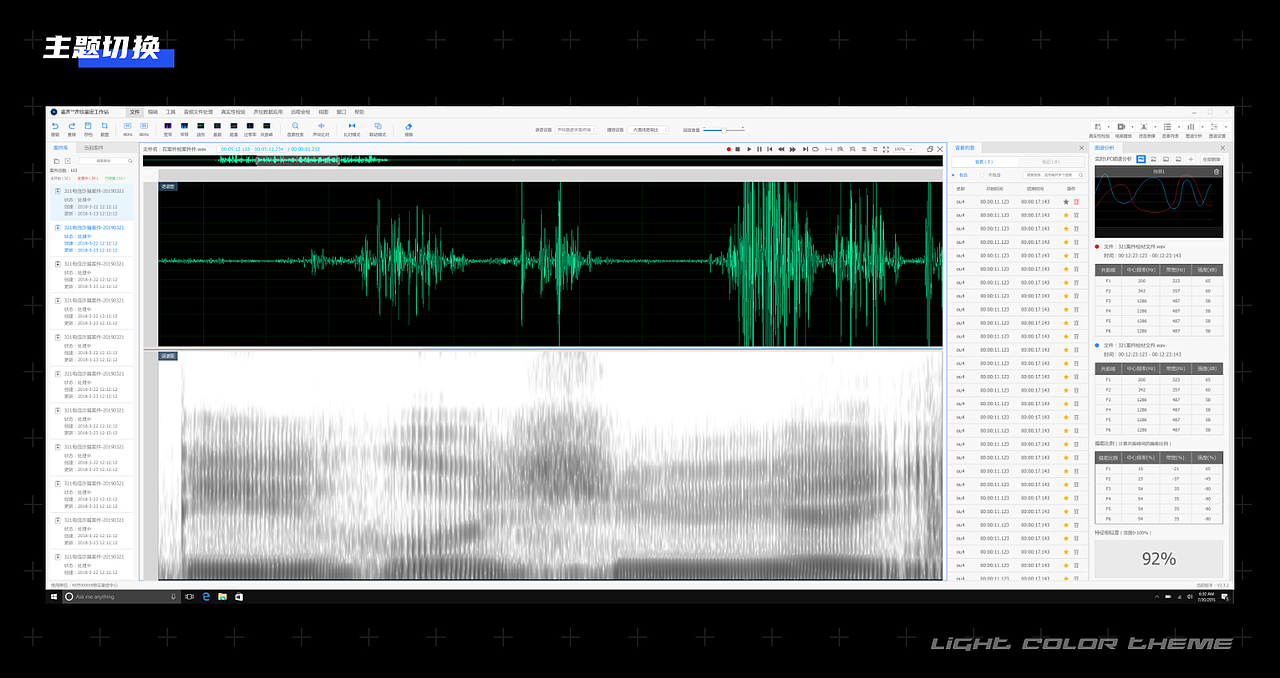Skip to start of audio track
The width and height of the screenshot is (1280, 678).
pos(769,149)
